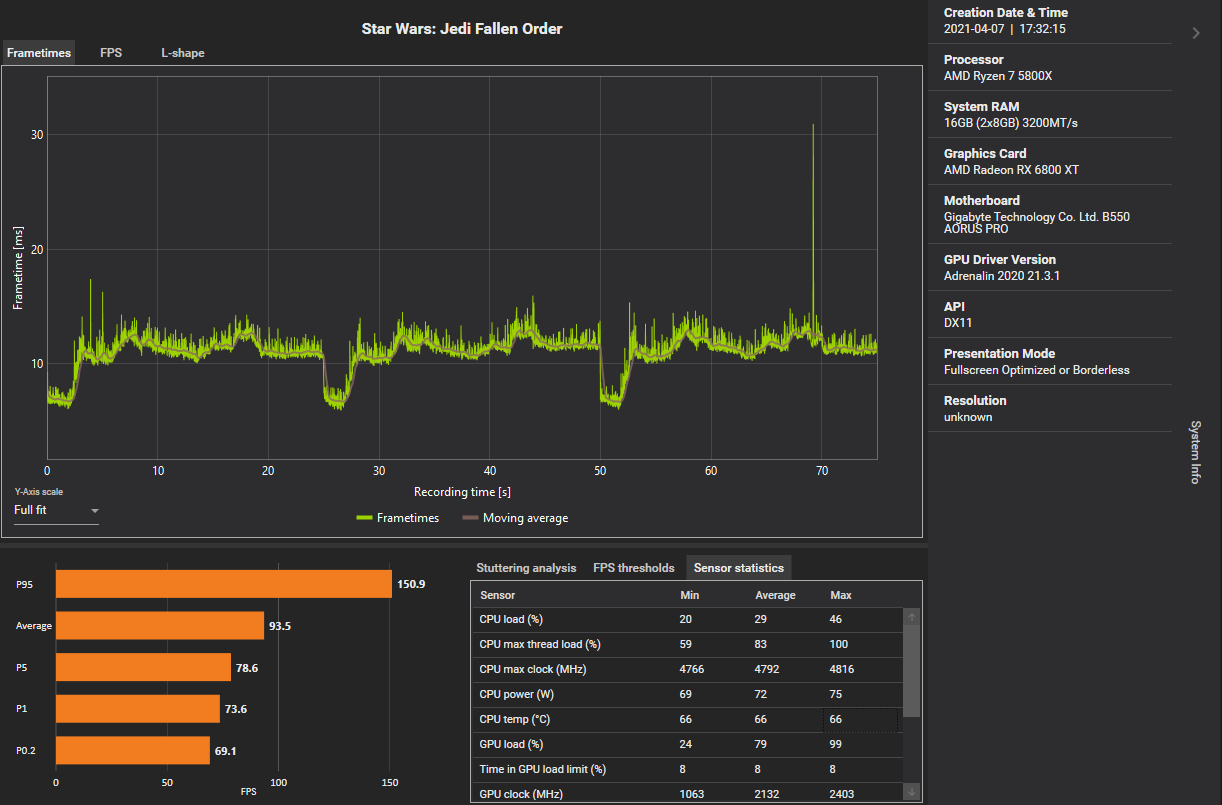Select the GPU load (%) row
This screenshot has width=1222, height=805.
687,745
